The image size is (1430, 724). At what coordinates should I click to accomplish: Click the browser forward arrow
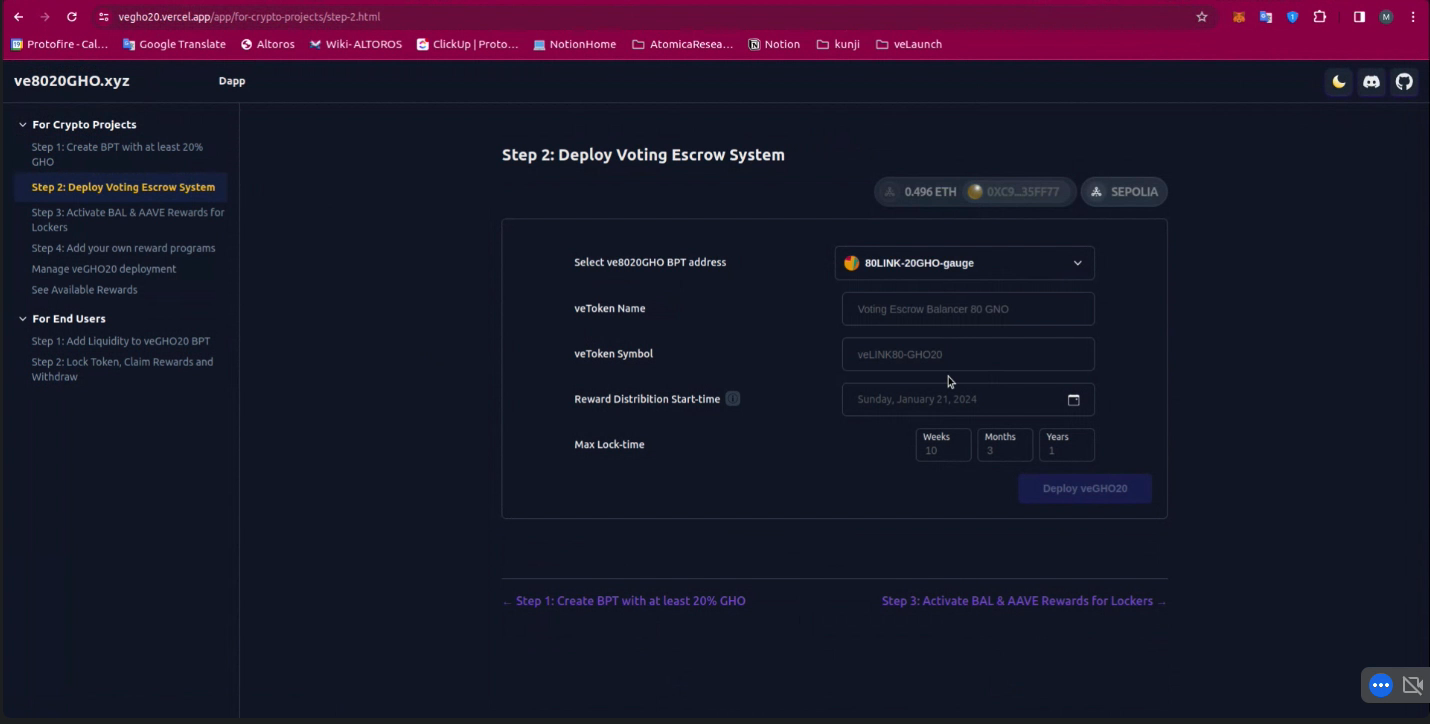45,17
